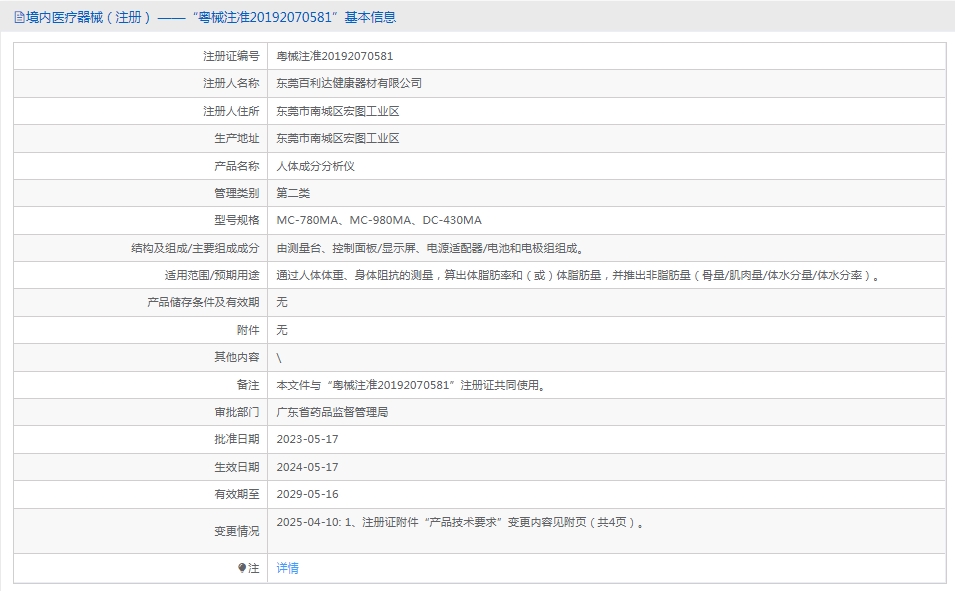
Task: Click the 审批部门 label
Action: (236, 412)
